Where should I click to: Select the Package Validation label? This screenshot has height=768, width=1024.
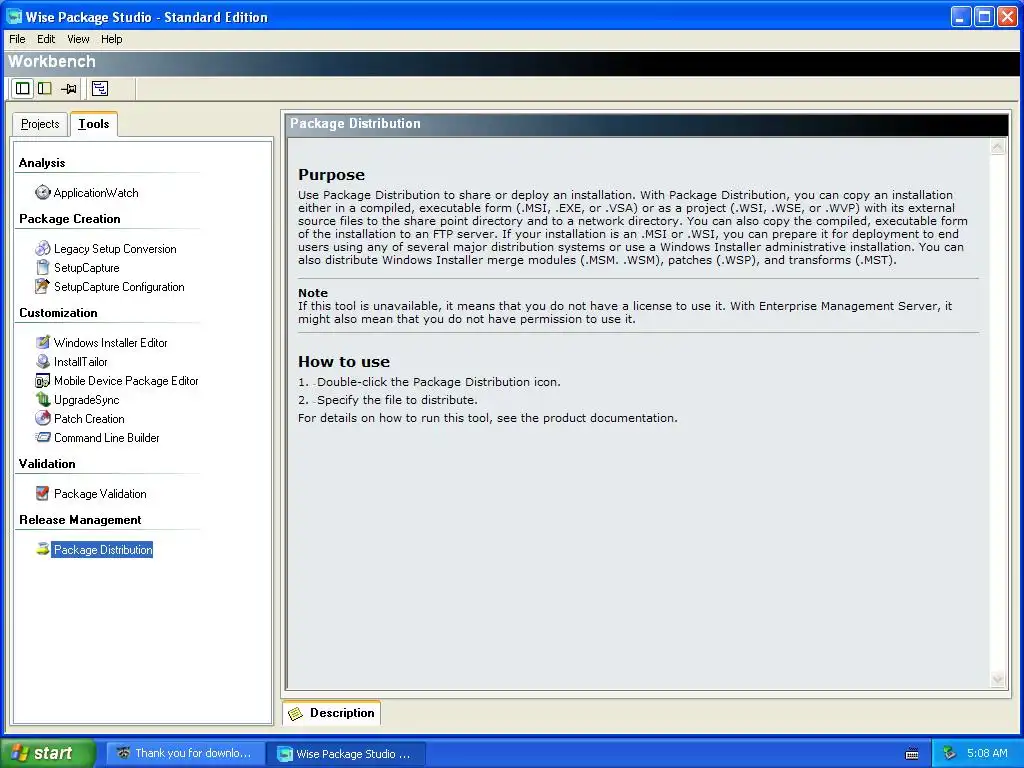coord(100,494)
